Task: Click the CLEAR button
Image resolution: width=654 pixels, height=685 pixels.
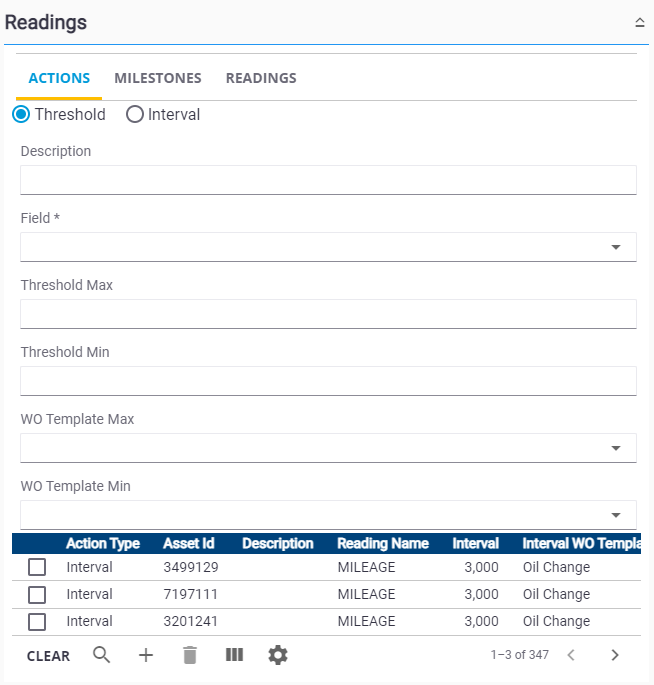Action: (x=48, y=656)
